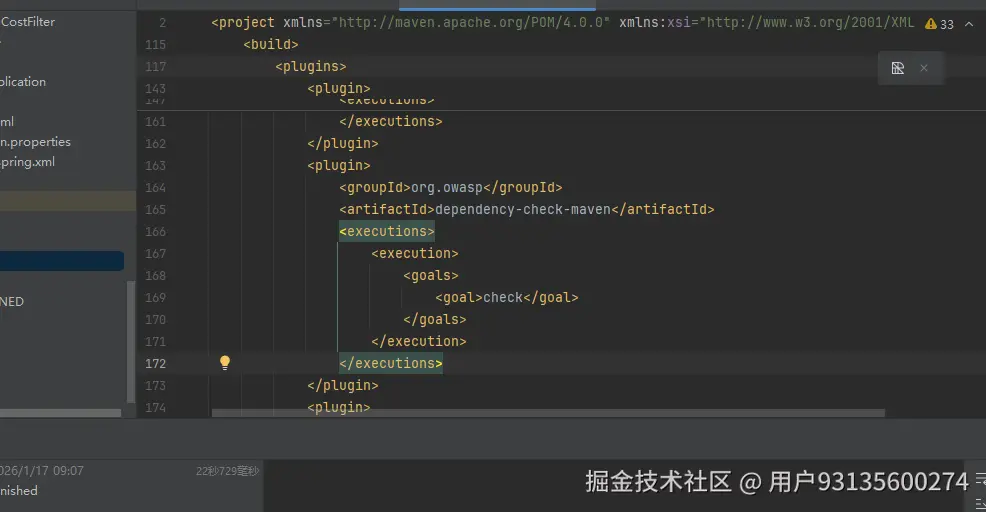Jump to the sticky <plugins> line 117

tap(311, 67)
